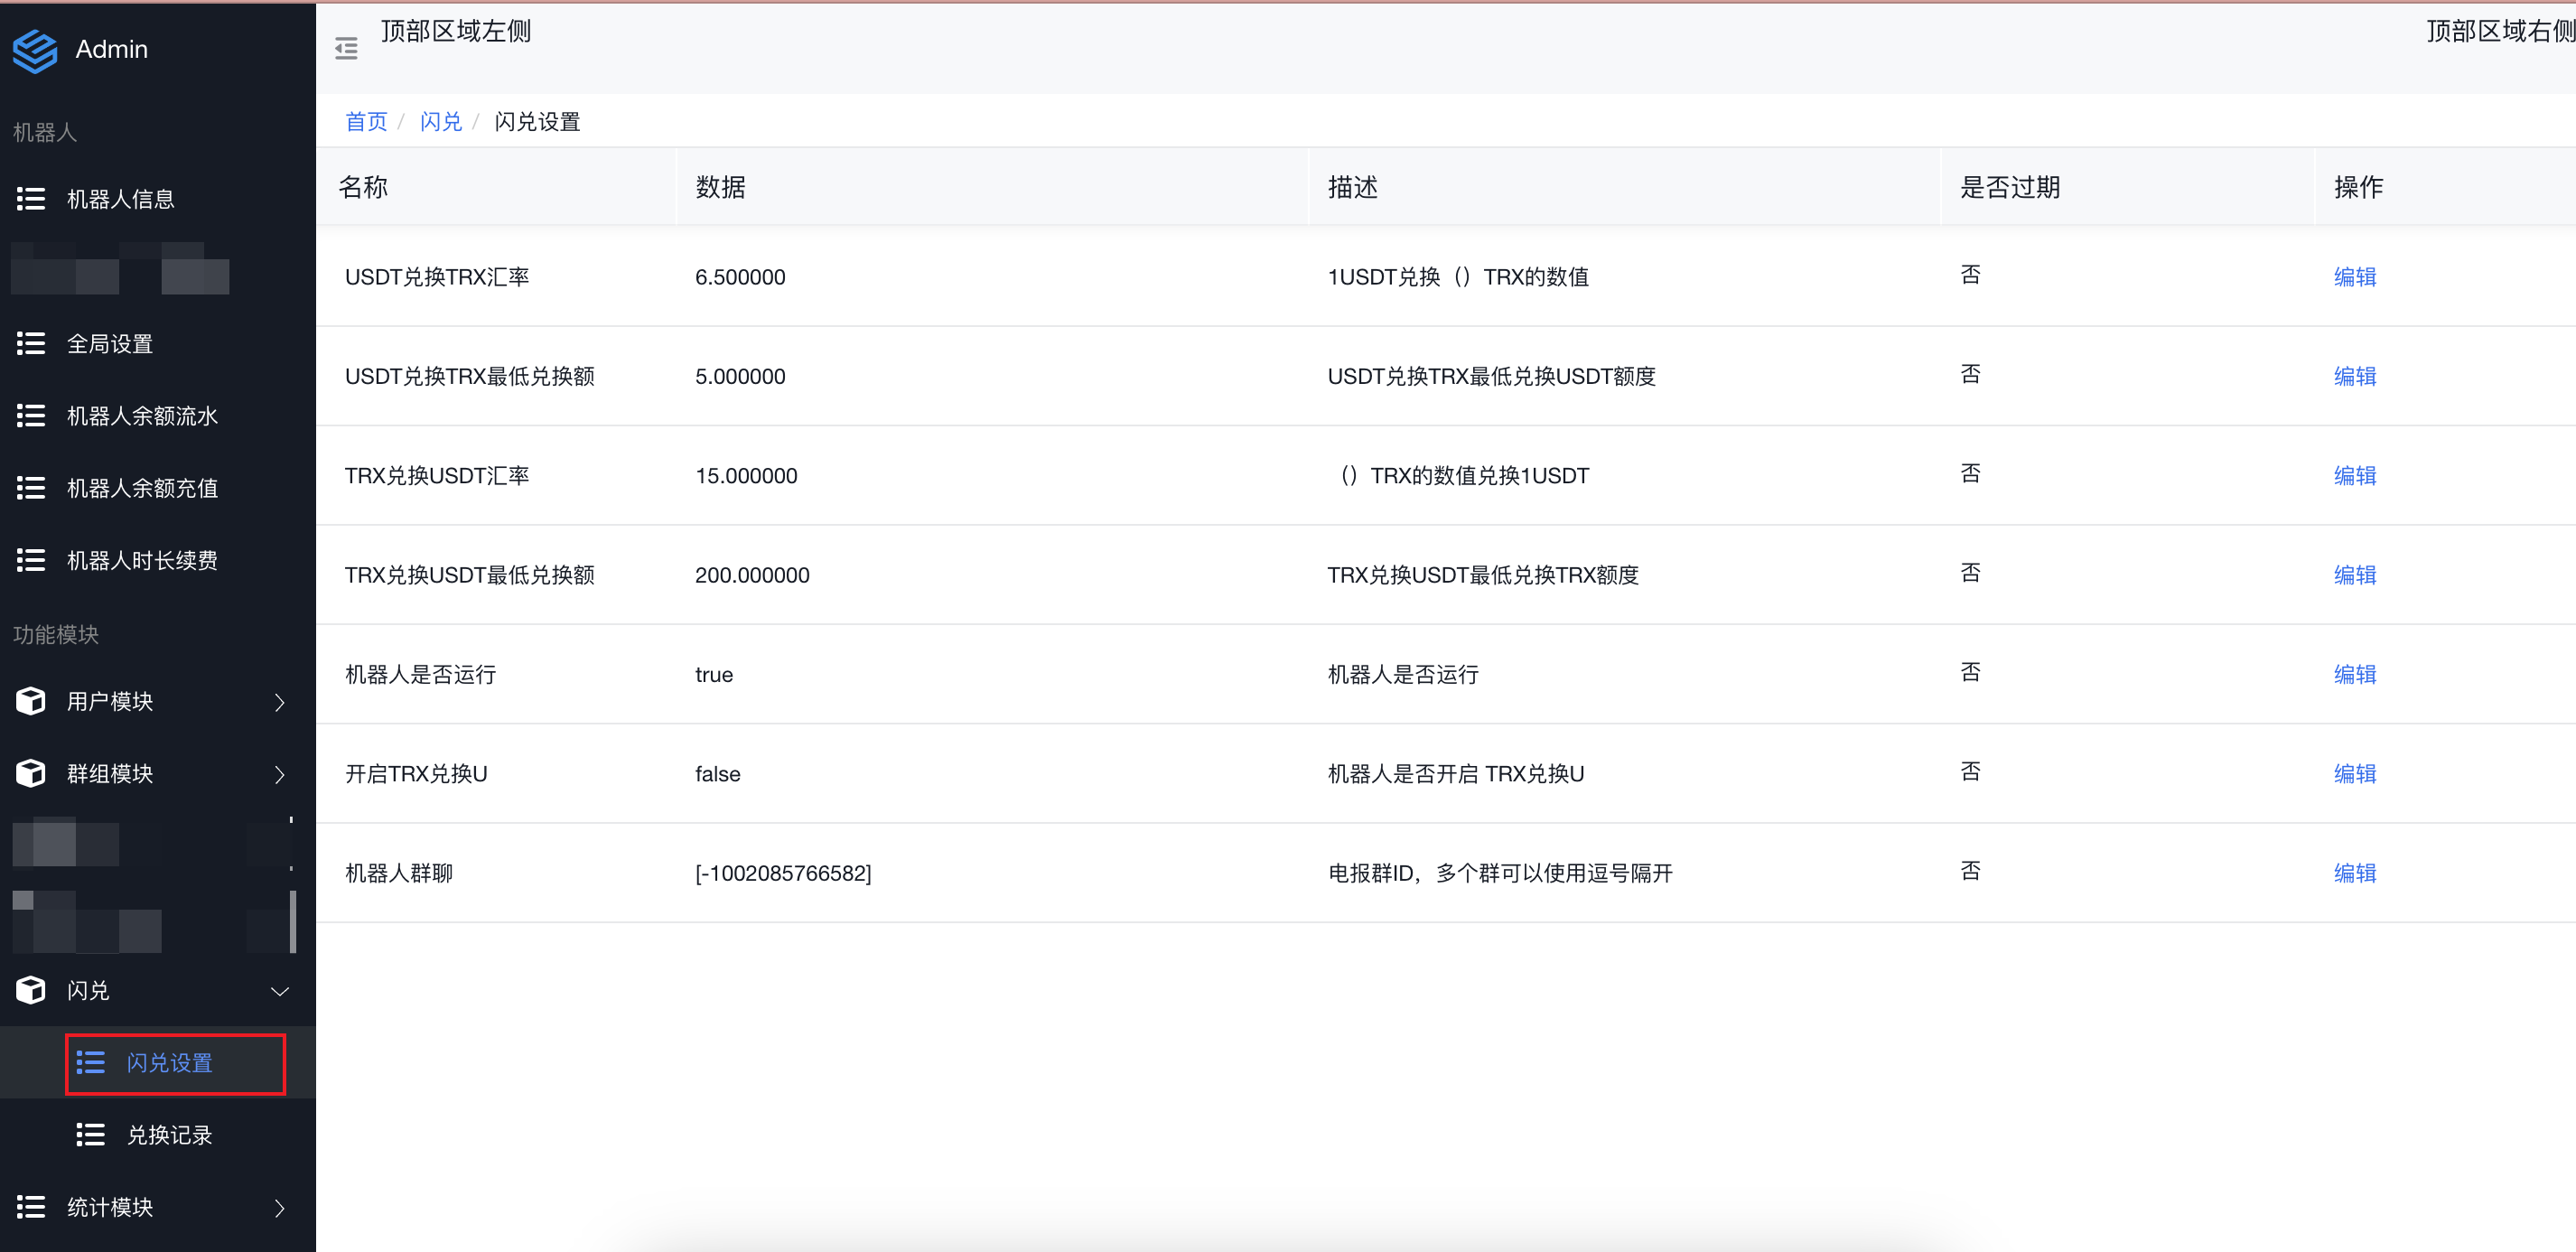
Task: Click list icon beside 兑换记录
Action: 91,1135
